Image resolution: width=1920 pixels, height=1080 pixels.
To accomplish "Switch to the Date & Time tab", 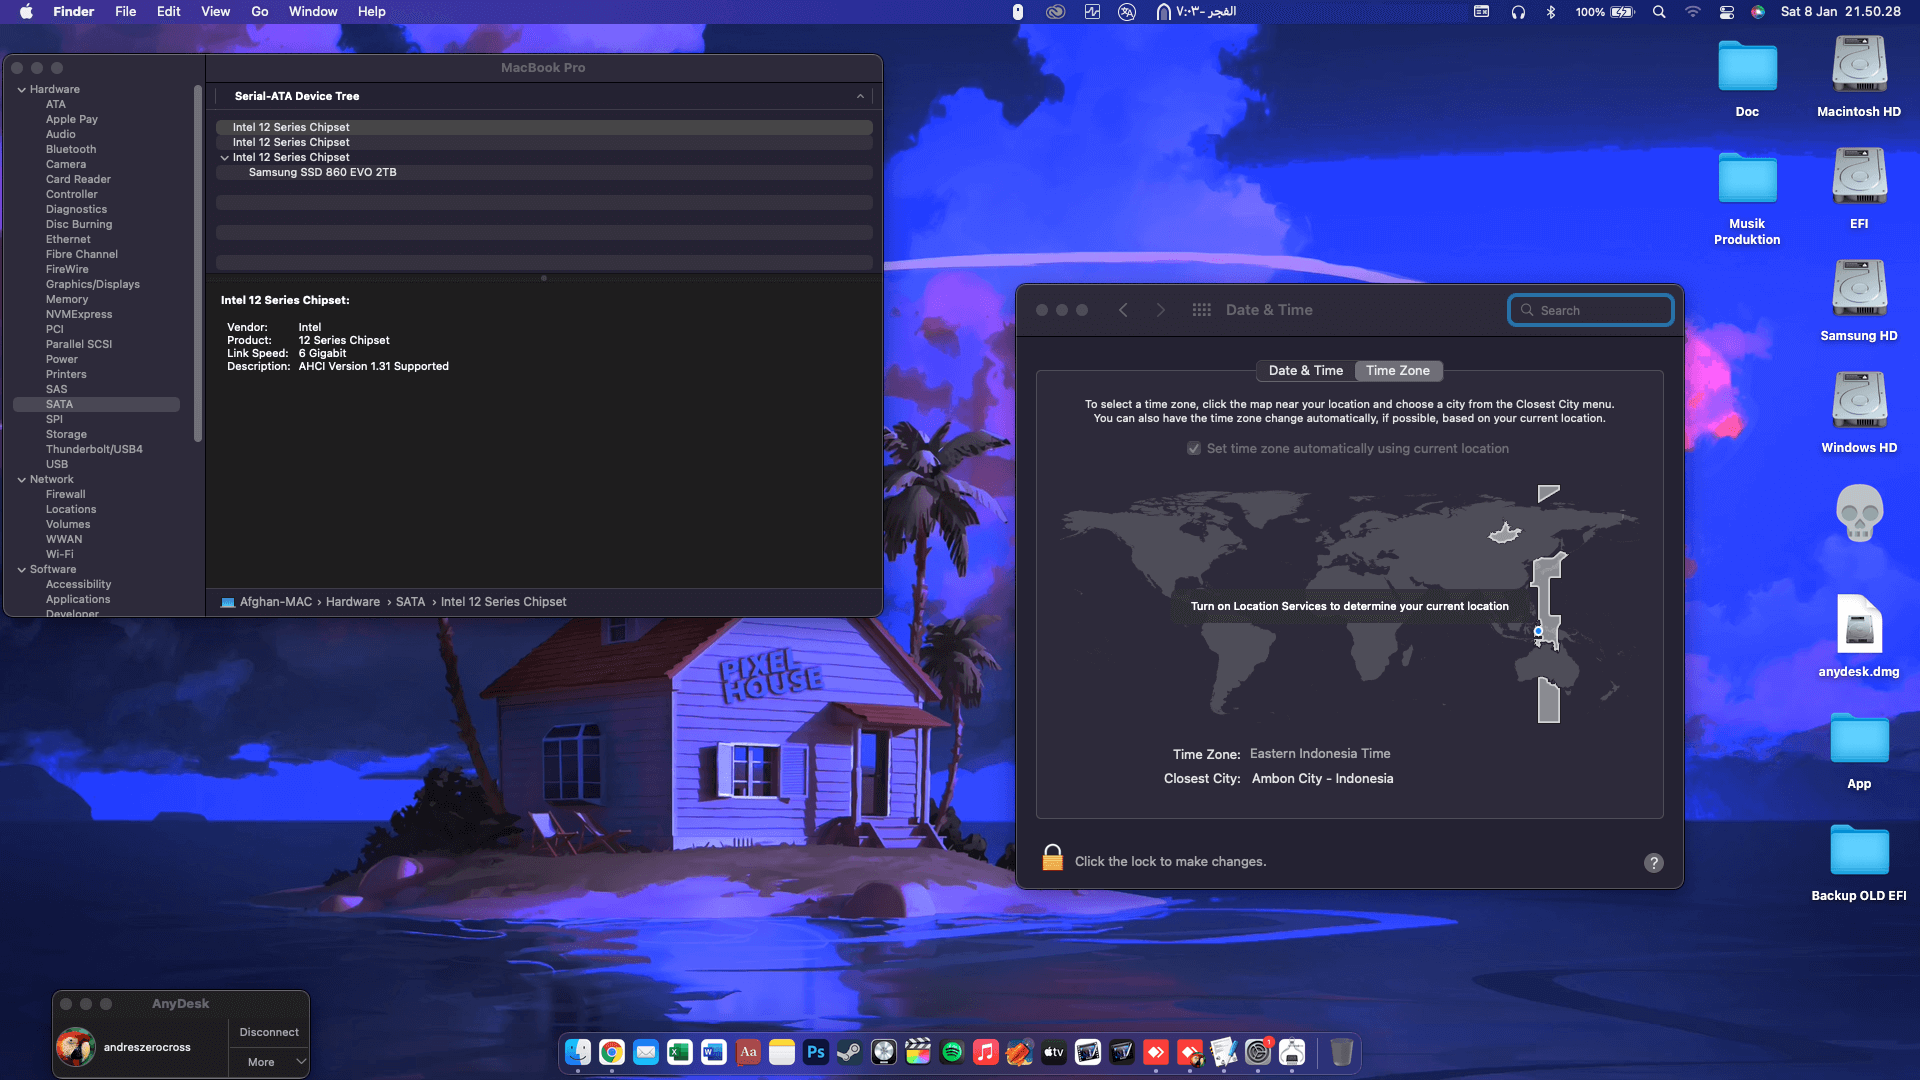I will (x=1305, y=371).
